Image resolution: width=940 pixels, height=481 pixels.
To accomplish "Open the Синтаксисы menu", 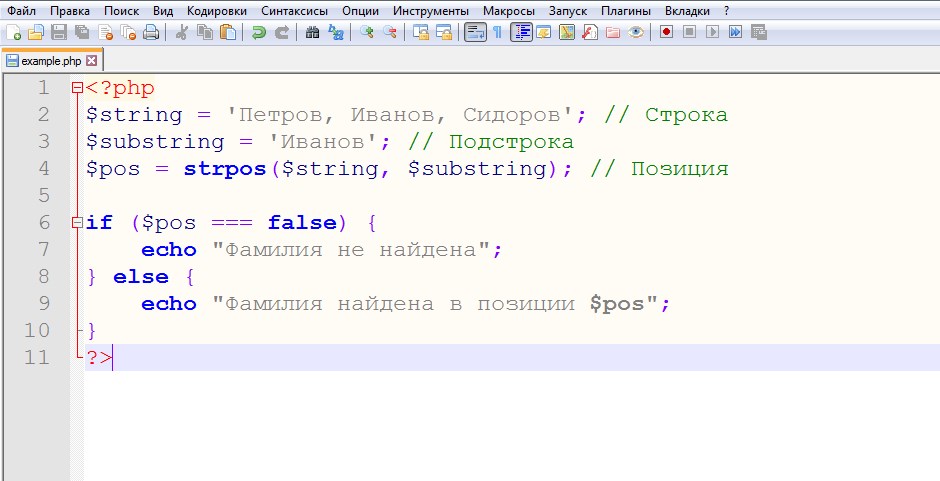I will (294, 10).
